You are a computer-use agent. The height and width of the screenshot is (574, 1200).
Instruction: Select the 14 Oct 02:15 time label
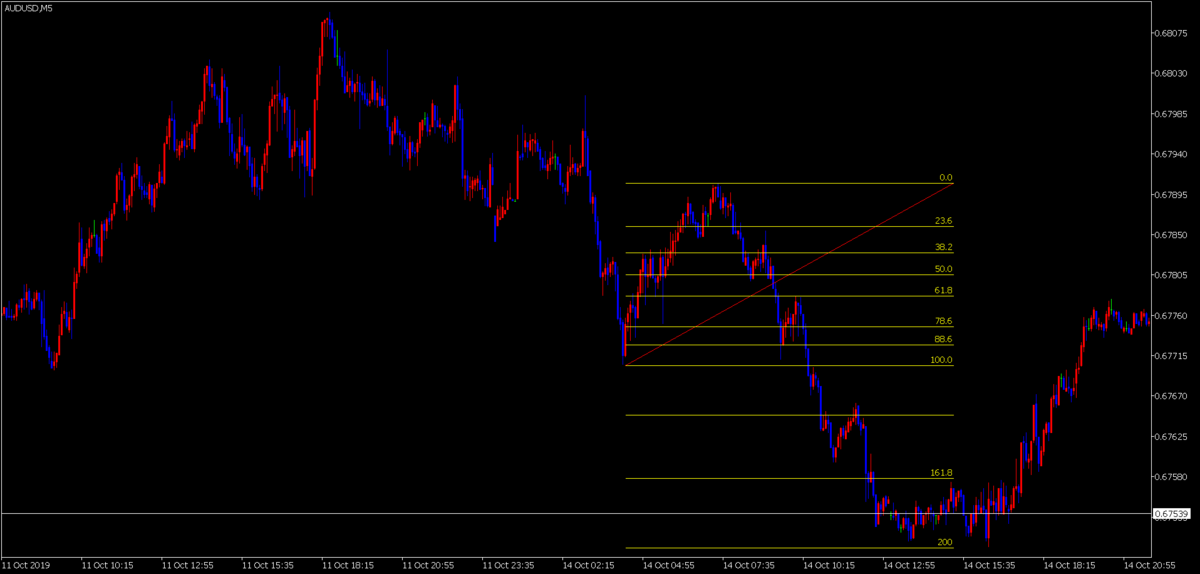coord(588,565)
